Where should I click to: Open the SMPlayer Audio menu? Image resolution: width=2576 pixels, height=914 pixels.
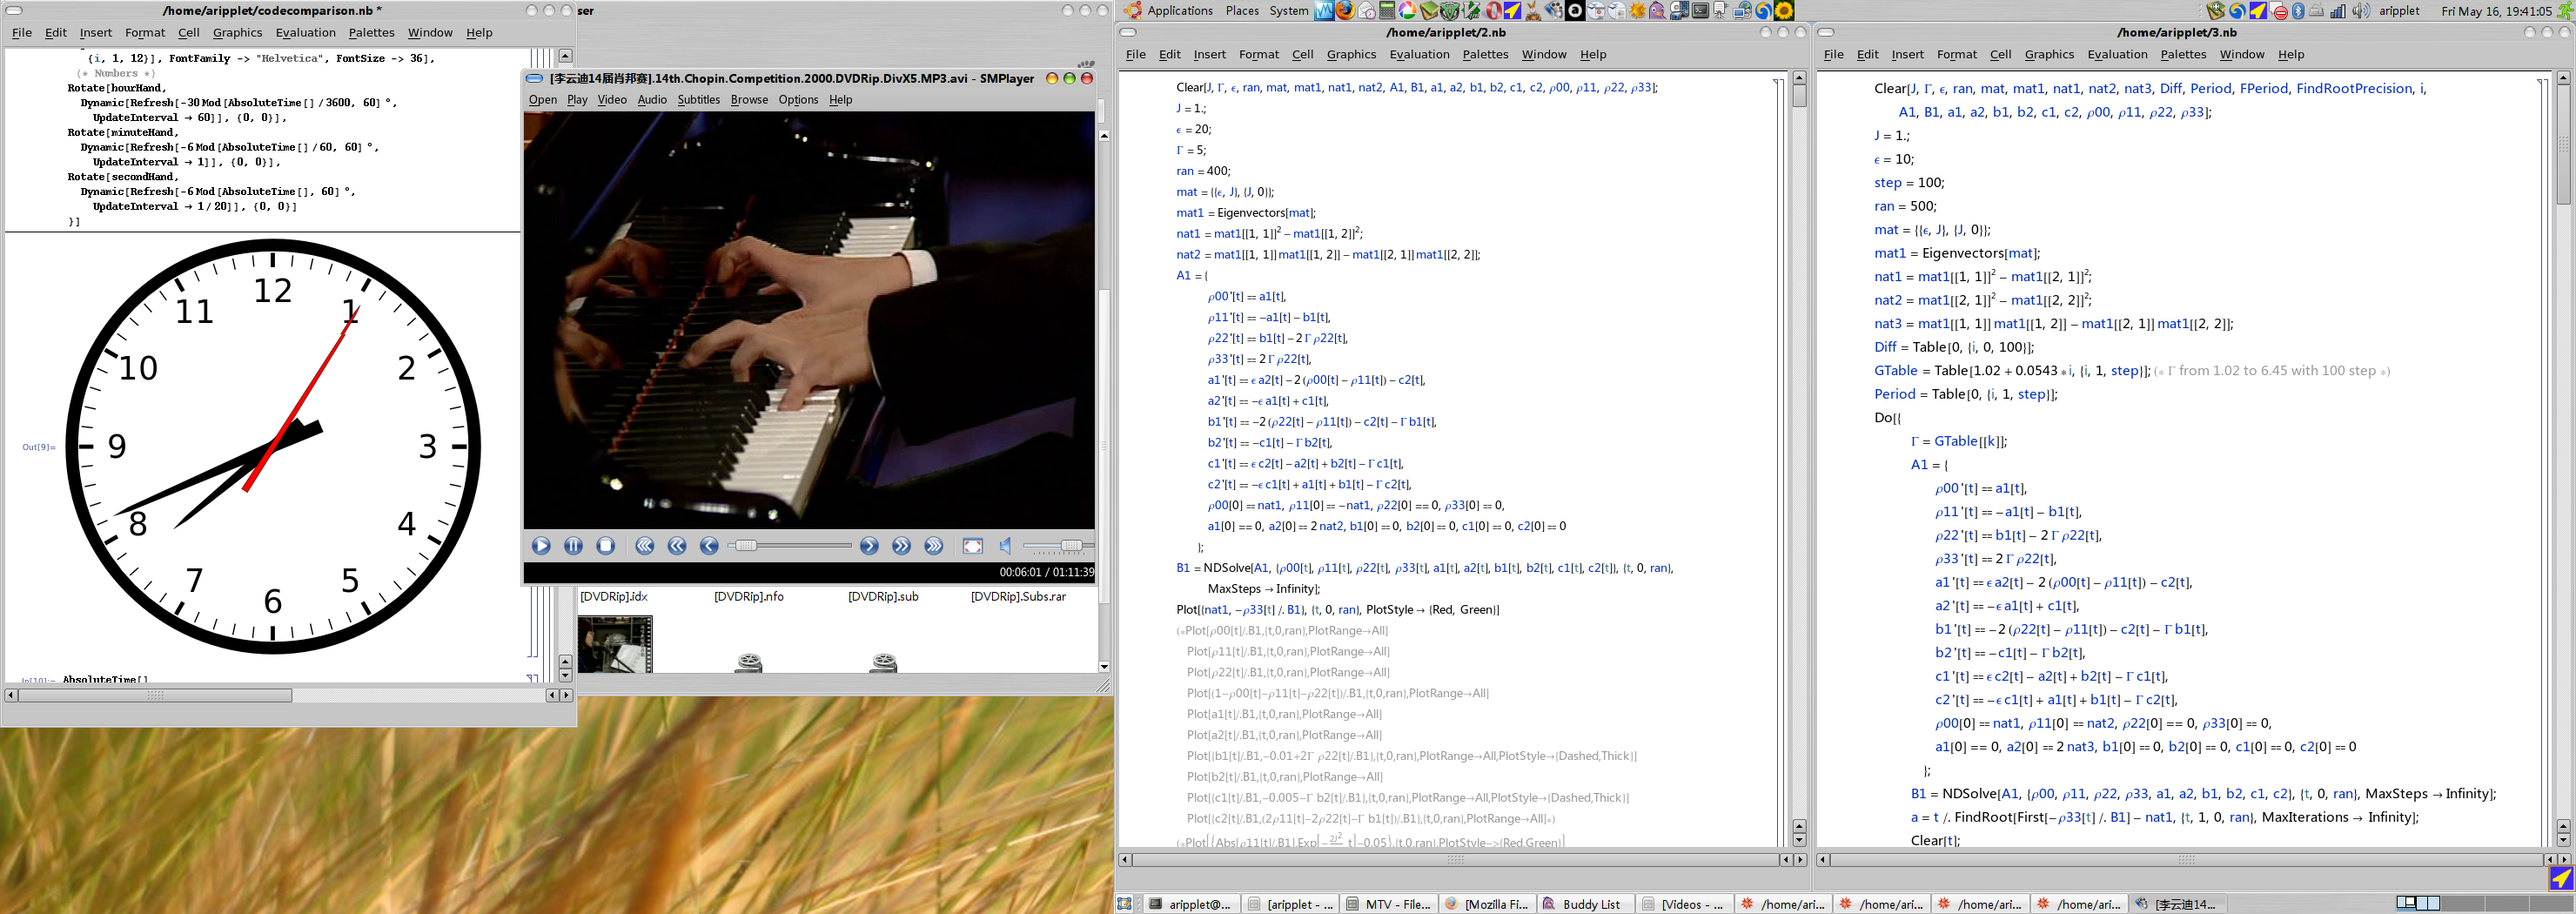[652, 100]
